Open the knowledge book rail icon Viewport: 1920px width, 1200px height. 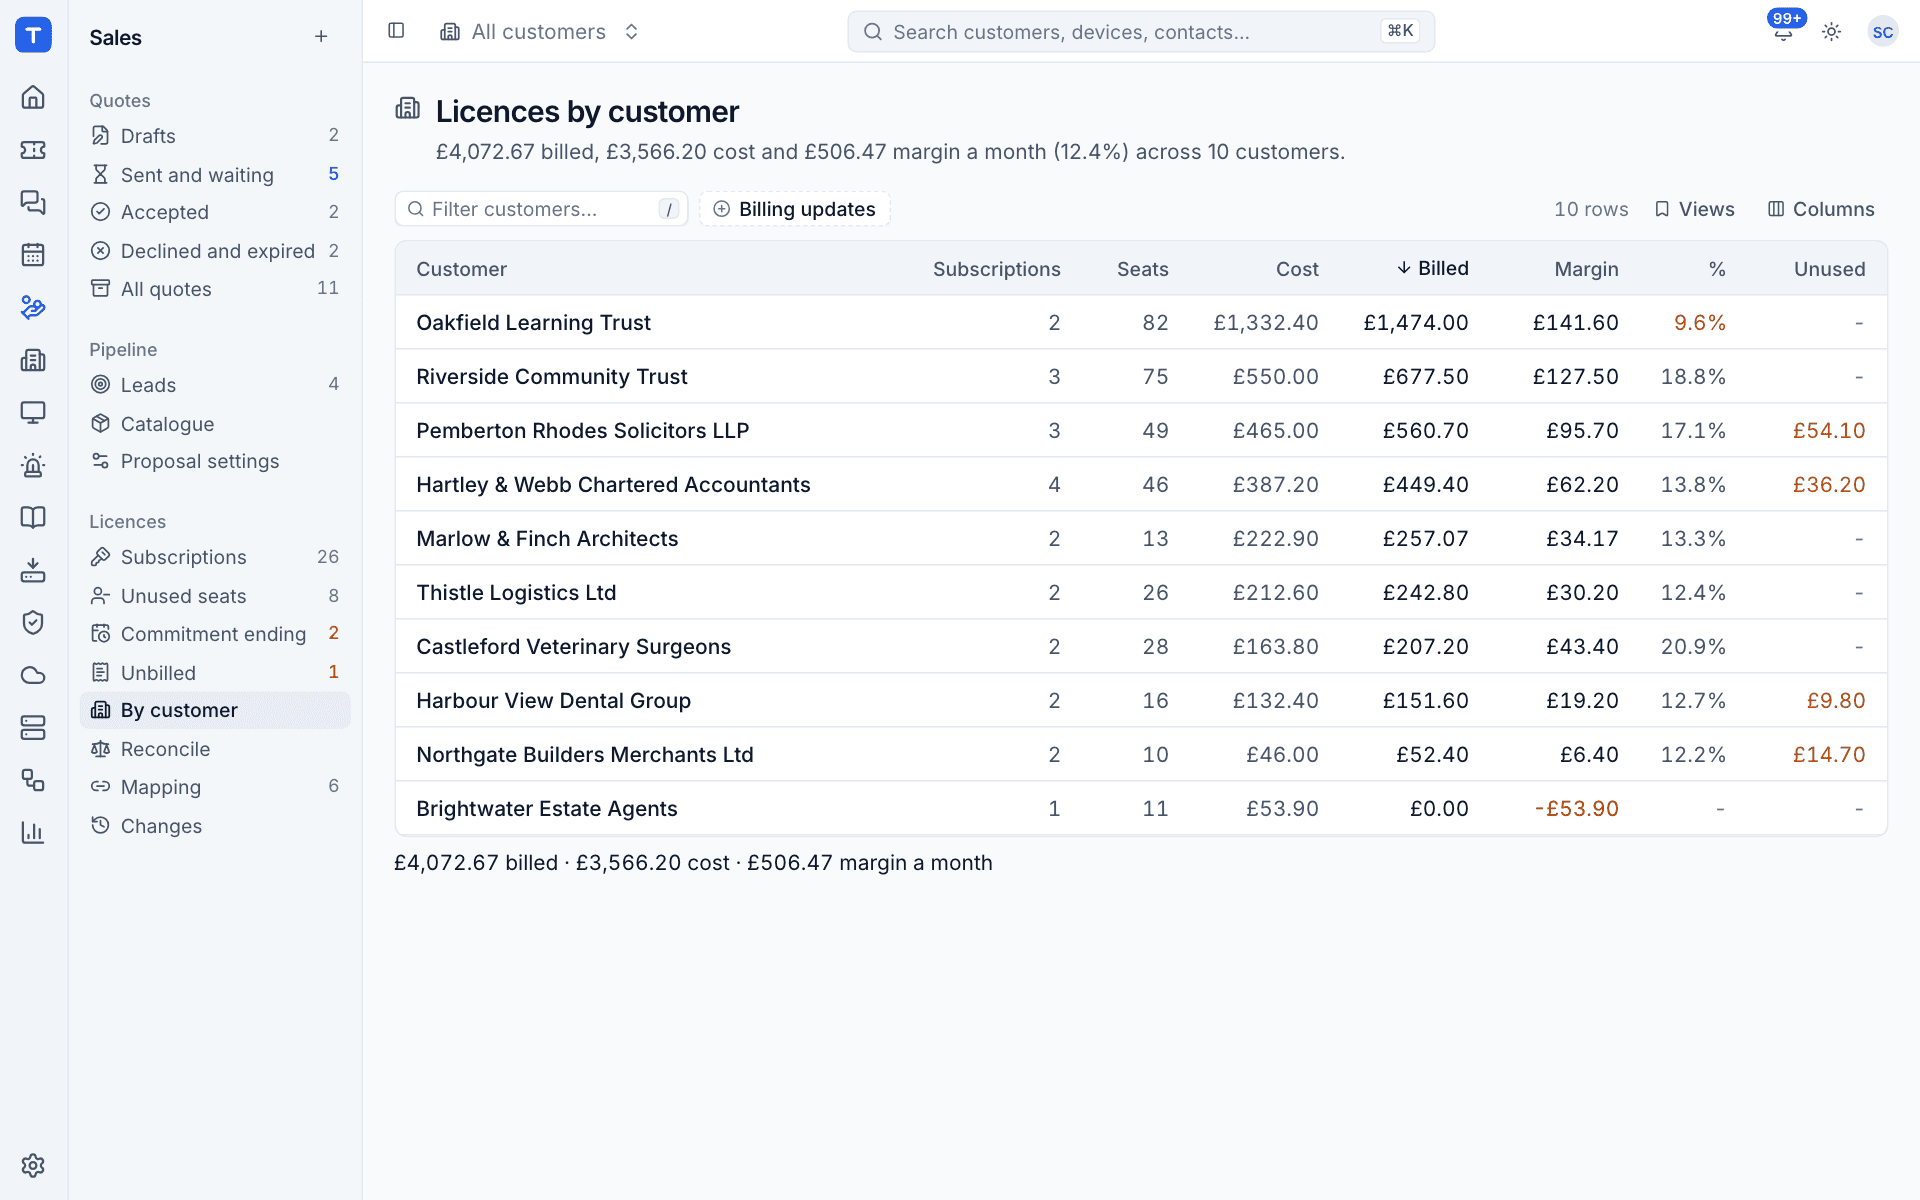(33, 517)
